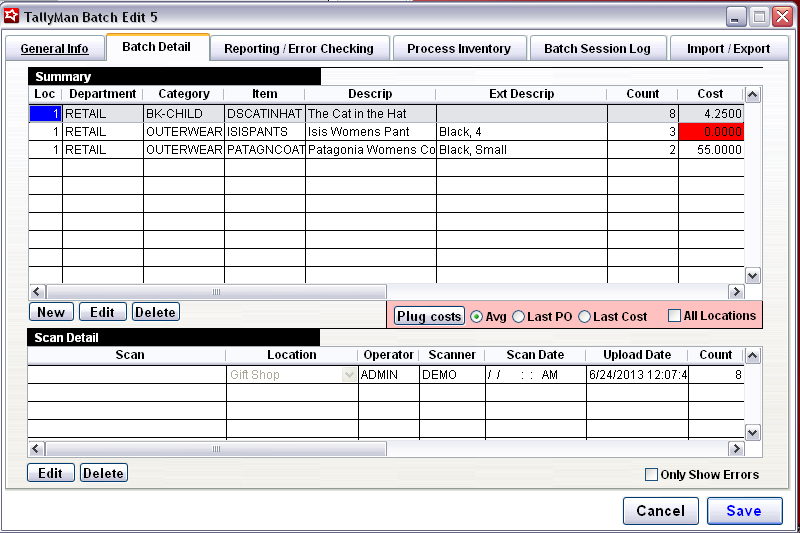Switch to the Import / Export tab
The width and height of the screenshot is (800, 533).
click(728, 48)
